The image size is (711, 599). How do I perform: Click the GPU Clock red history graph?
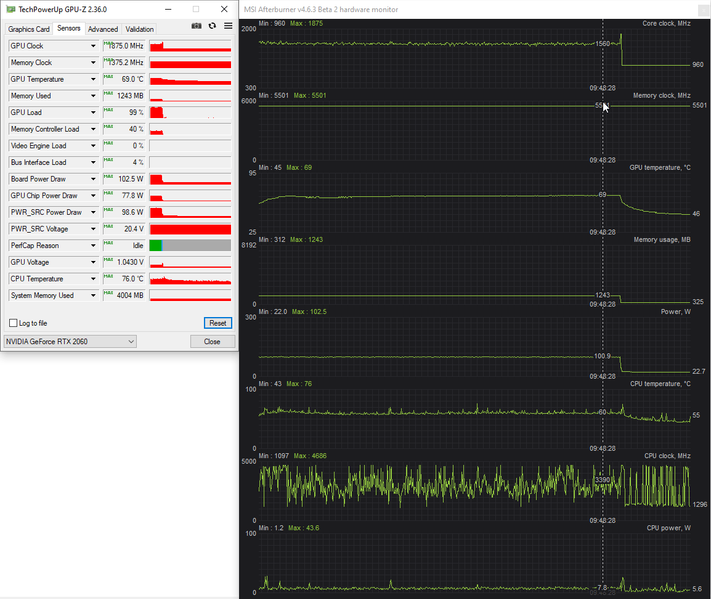(x=190, y=46)
